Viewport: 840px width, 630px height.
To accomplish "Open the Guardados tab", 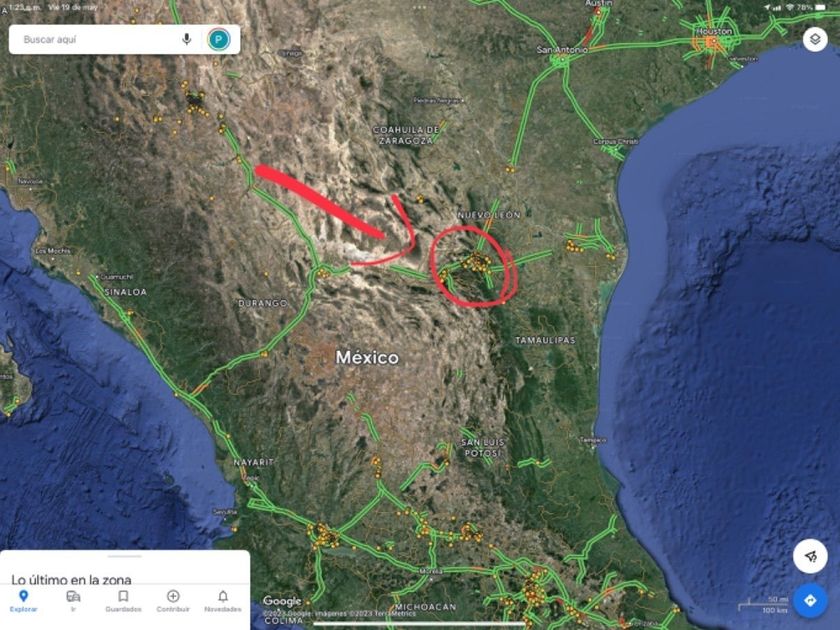I will [123, 601].
